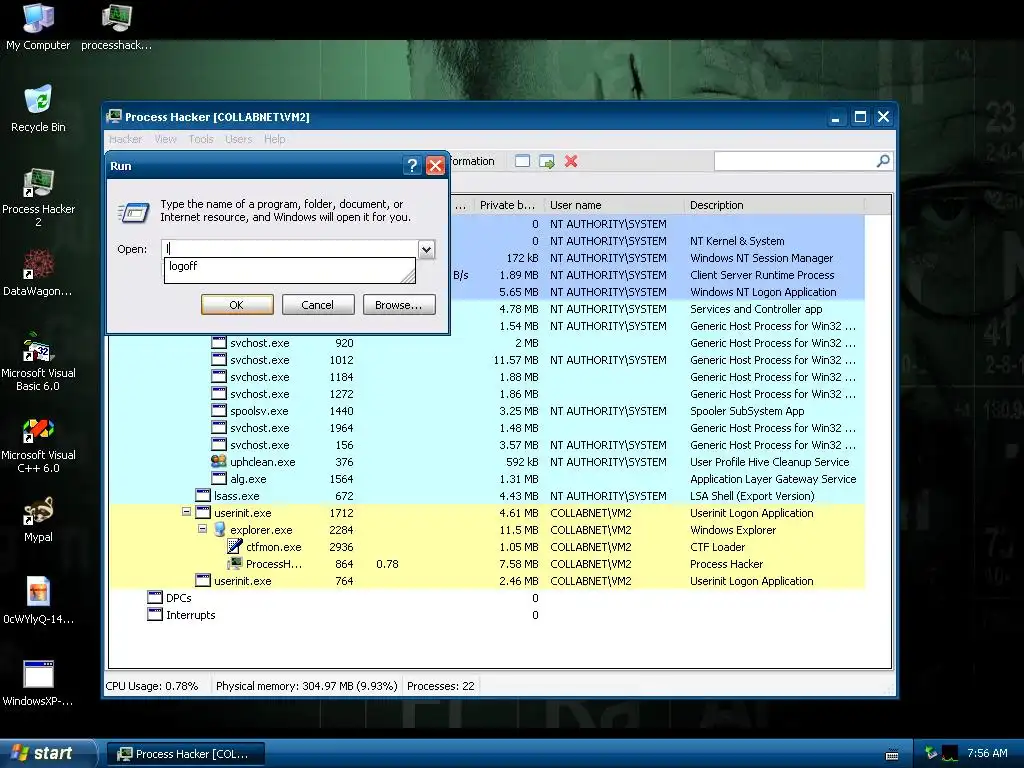Select spoolsv.exe process row

coord(486,411)
